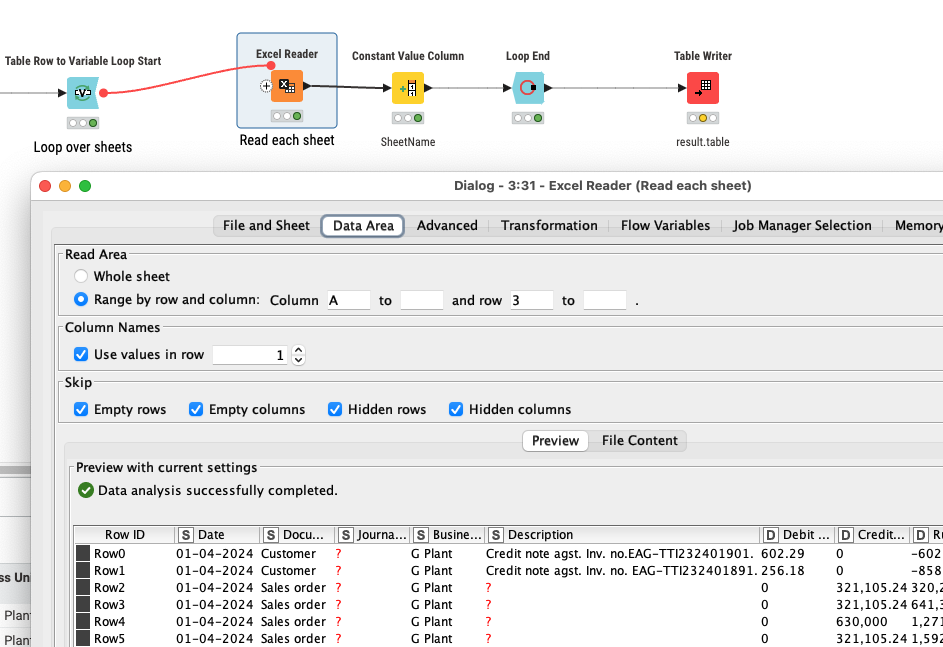Image resolution: width=943 pixels, height=647 pixels.
Task: Decrease the column names row number
Action: point(298,360)
